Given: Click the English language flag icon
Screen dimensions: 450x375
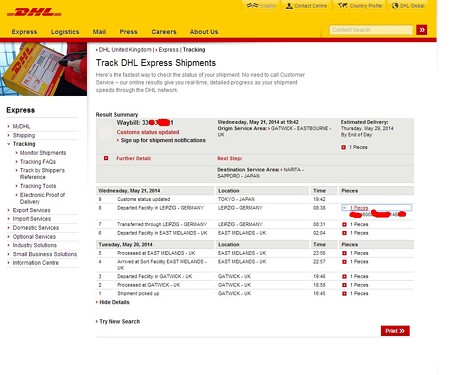Looking at the screenshot, I should [x=252, y=6].
